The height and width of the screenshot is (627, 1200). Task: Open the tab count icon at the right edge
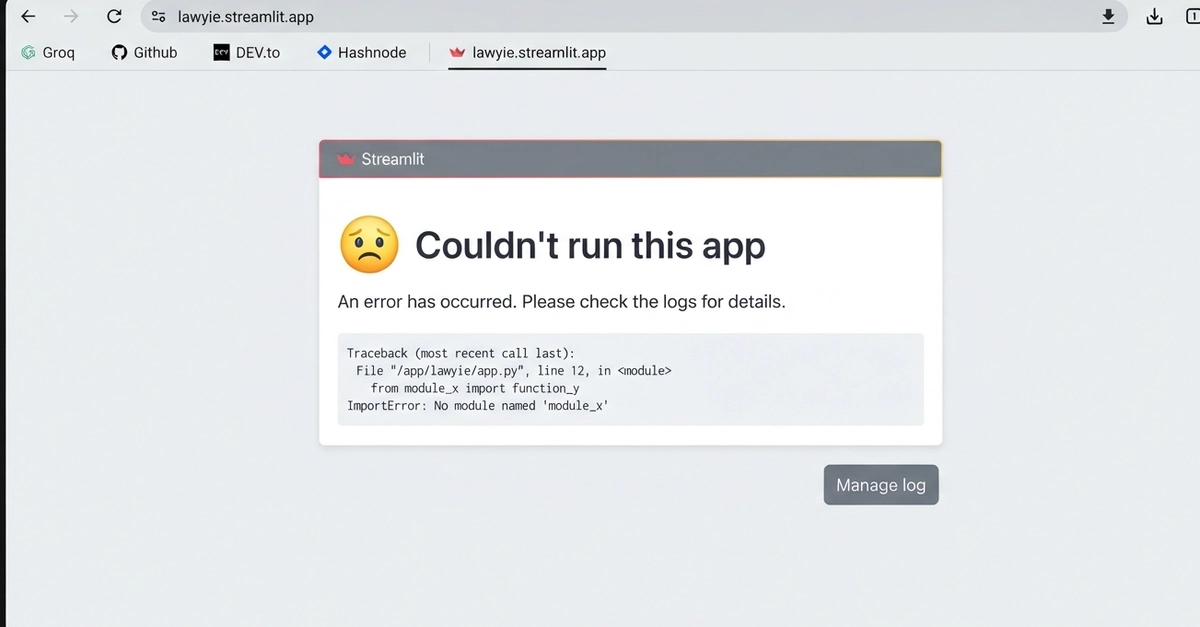click(x=1193, y=16)
